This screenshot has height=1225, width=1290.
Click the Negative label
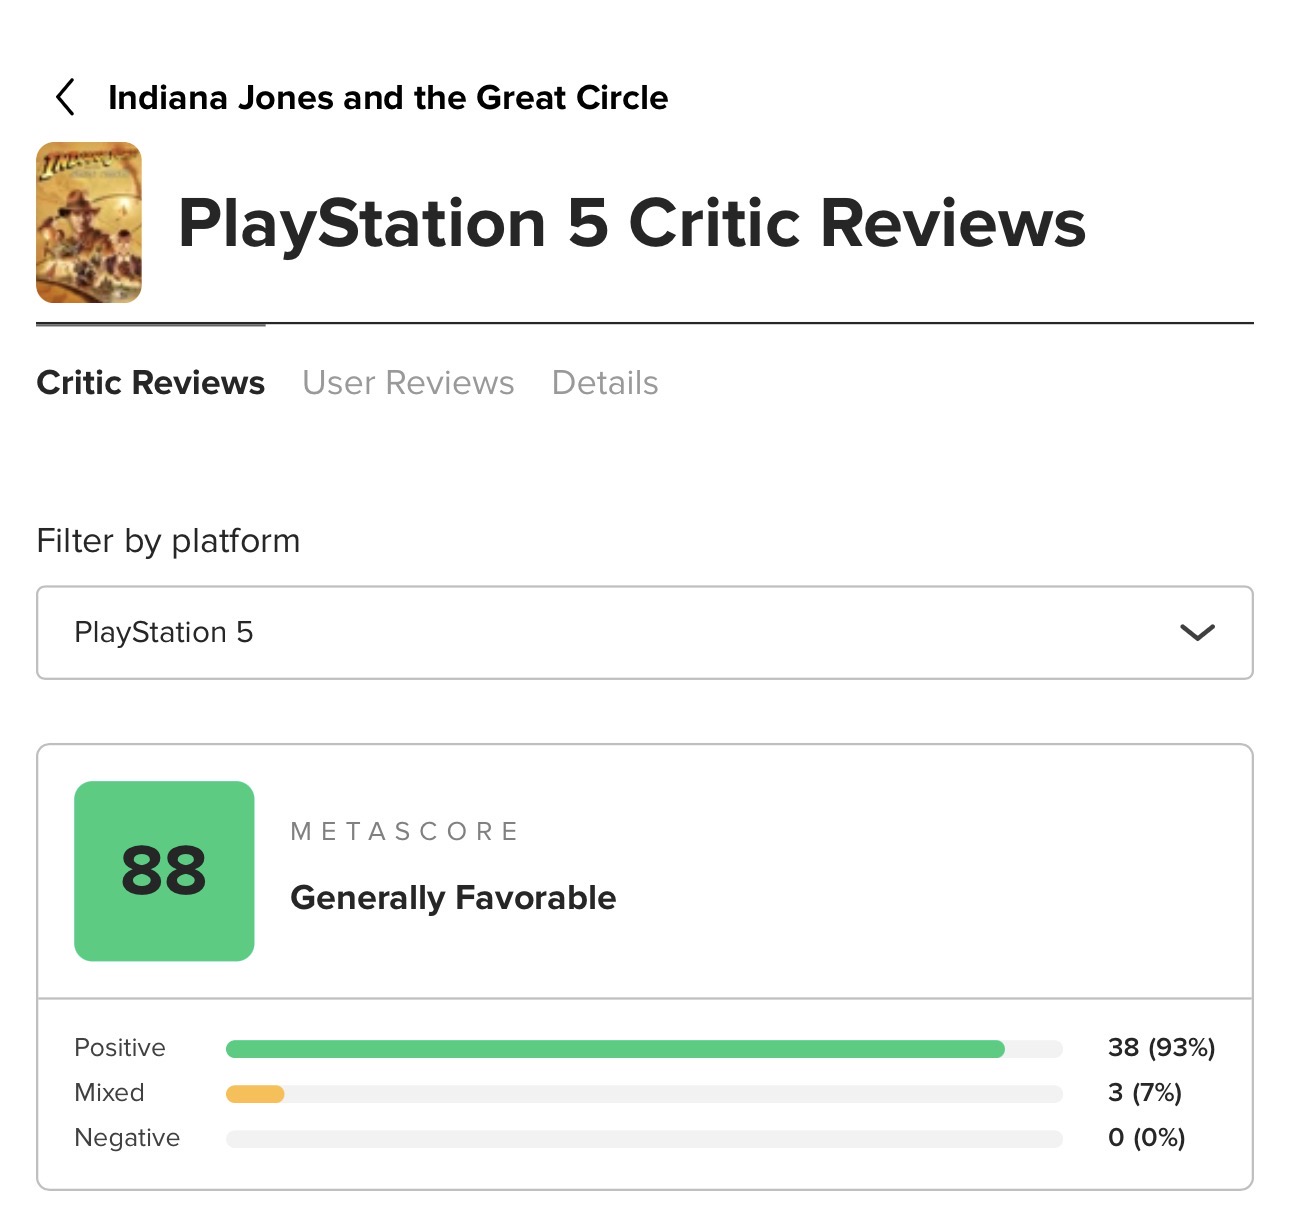tap(127, 1138)
